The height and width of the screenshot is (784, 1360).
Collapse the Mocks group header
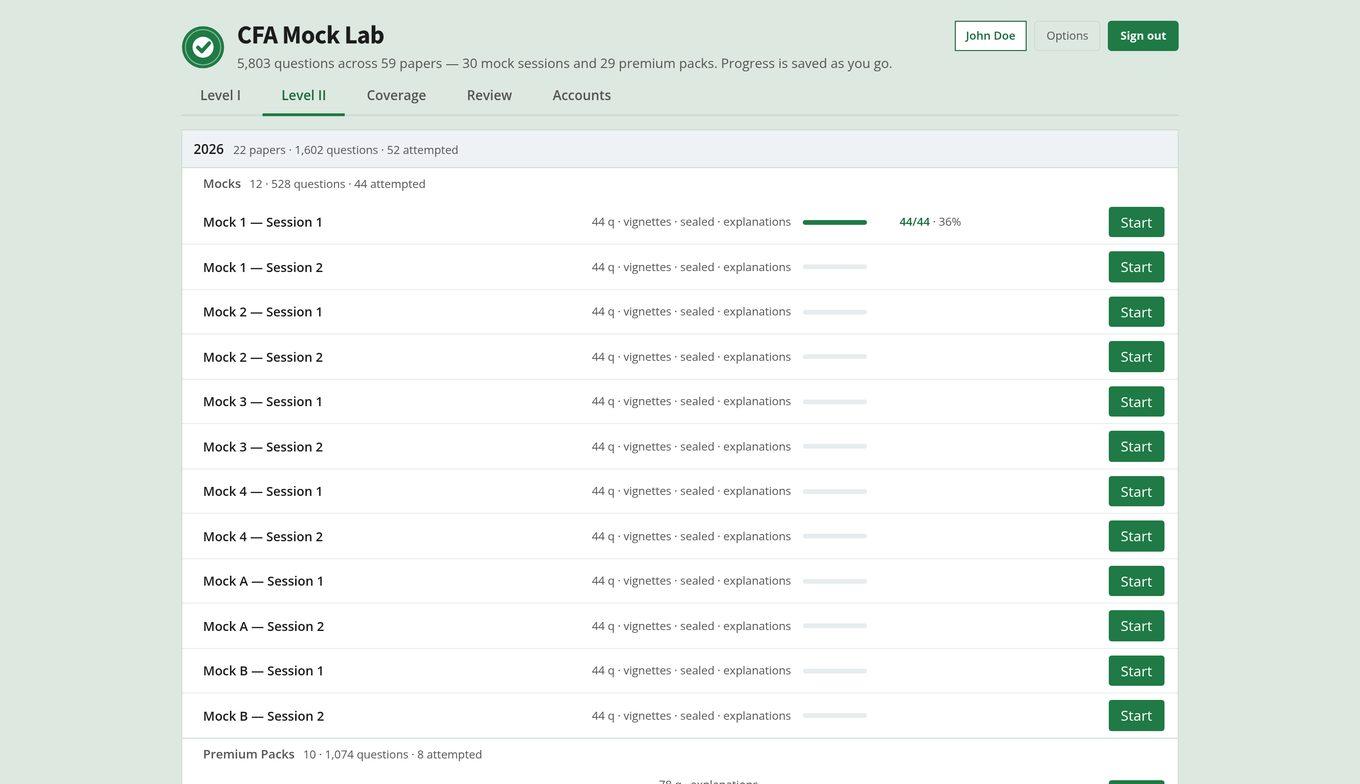click(x=680, y=184)
